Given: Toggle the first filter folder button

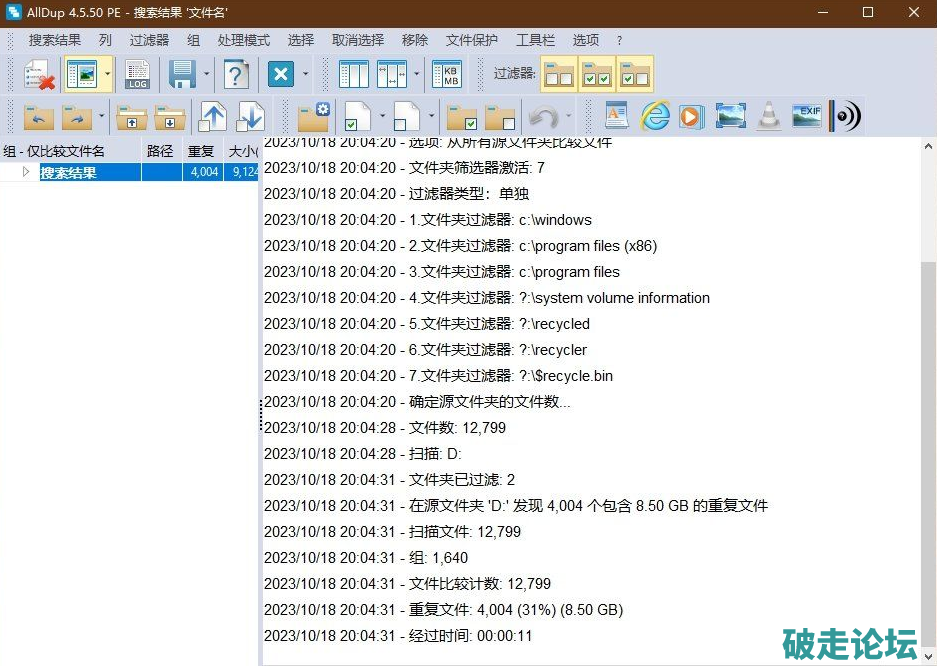Looking at the screenshot, I should pyautogui.click(x=559, y=75).
